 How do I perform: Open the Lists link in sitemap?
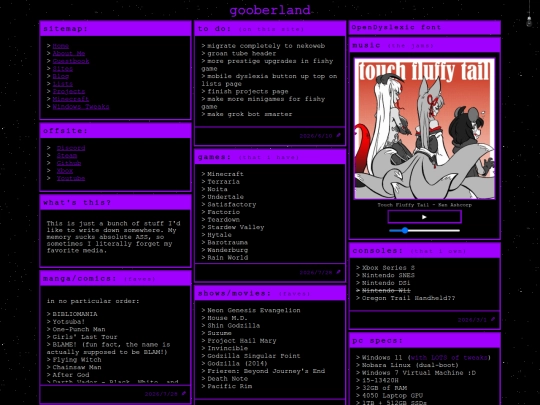click(63, 84)
